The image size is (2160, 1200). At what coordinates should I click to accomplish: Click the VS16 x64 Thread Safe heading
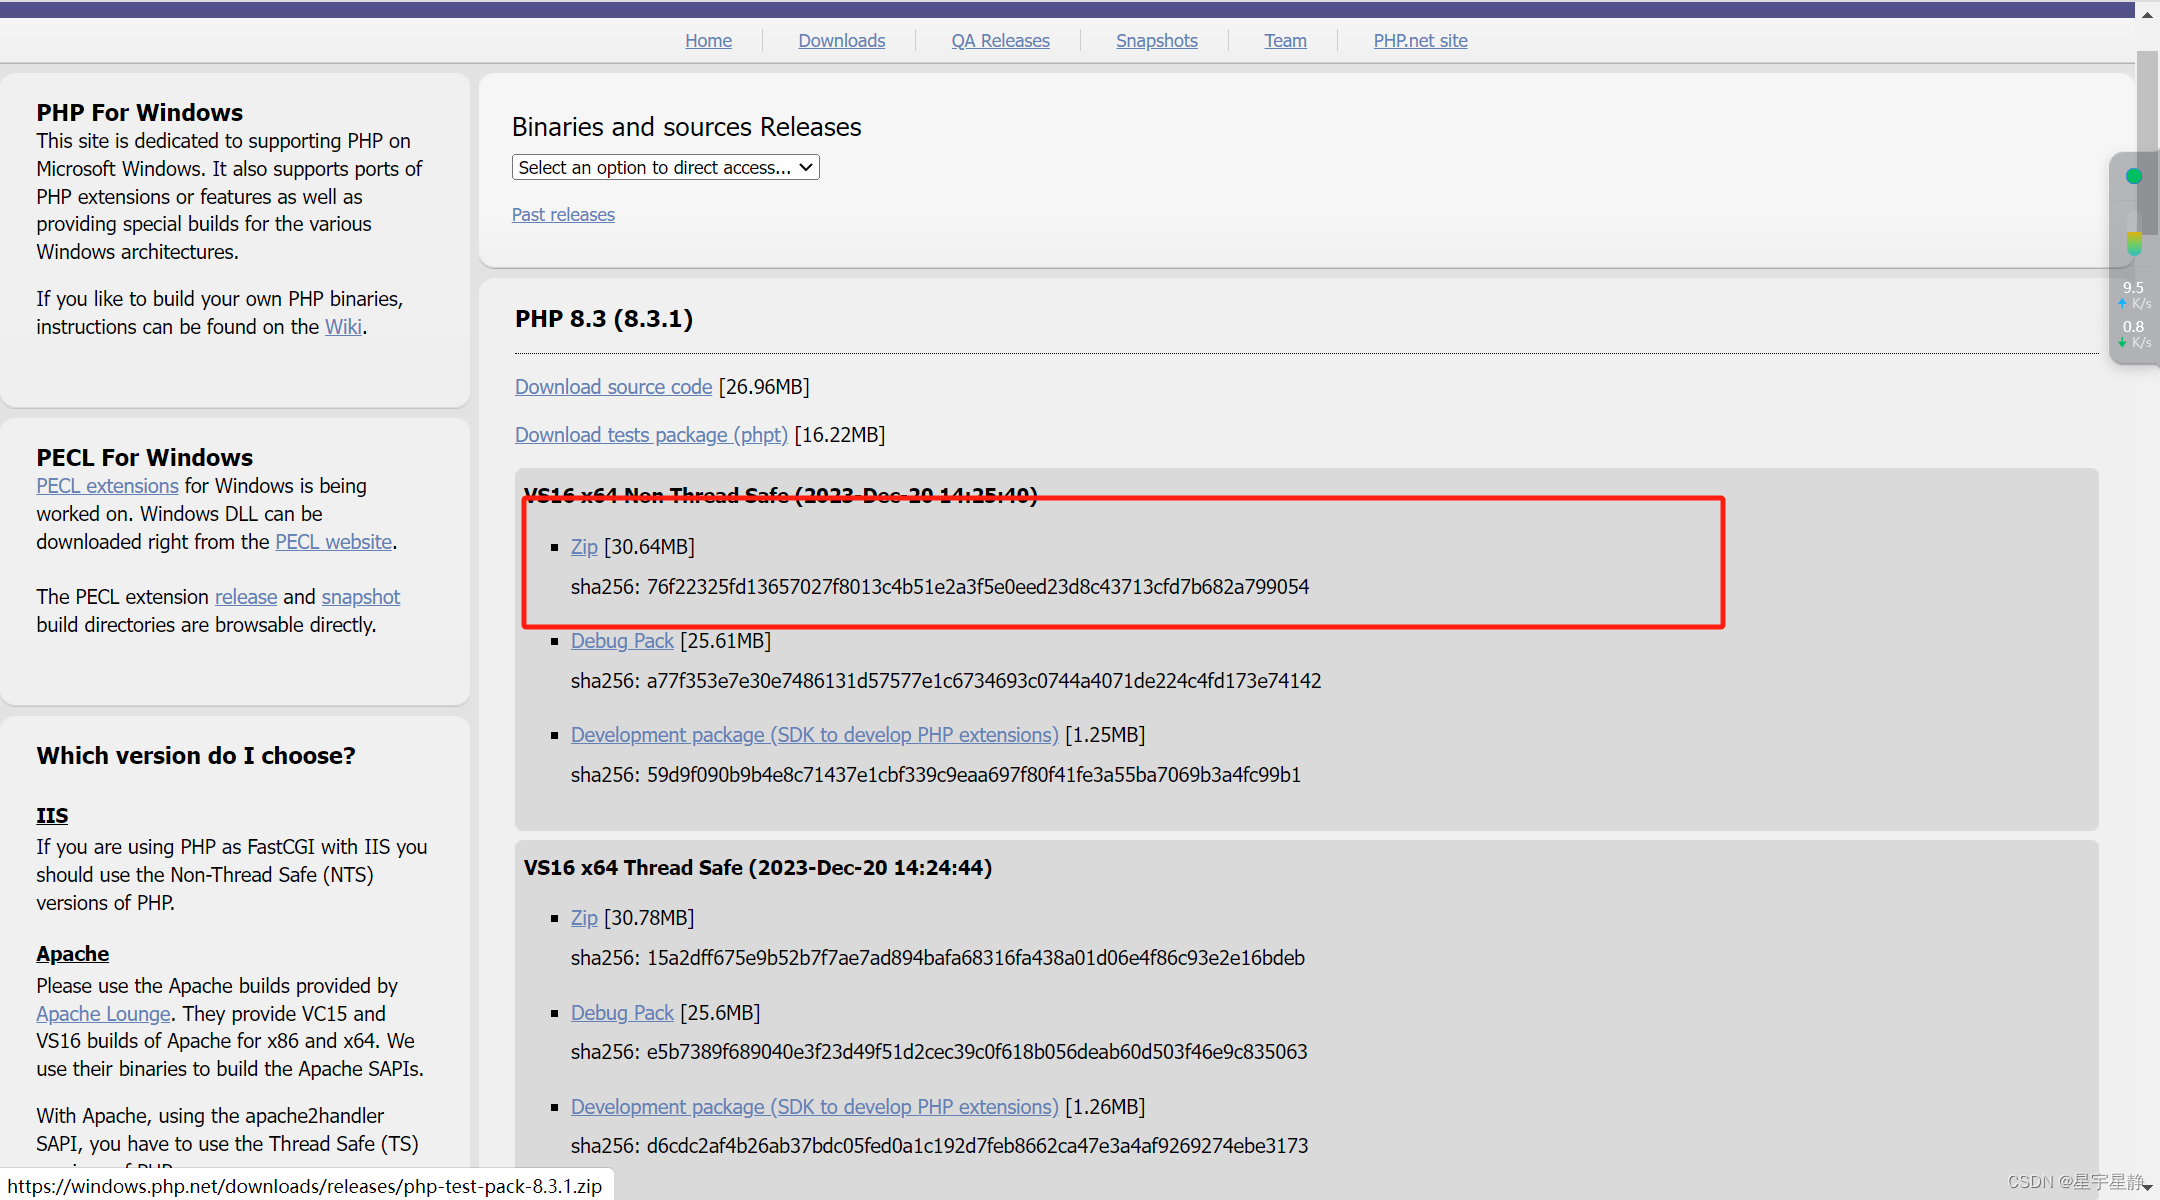757,868
